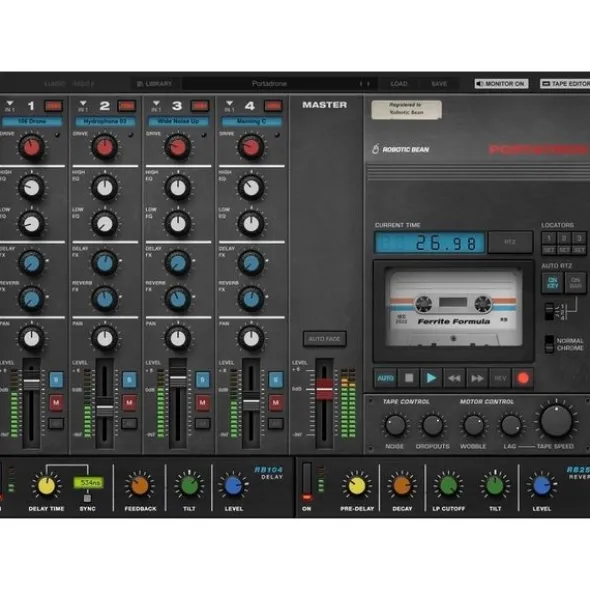Click the orange Feedback knob
Screen dimensions: 590x591
[x=139, y=486]
